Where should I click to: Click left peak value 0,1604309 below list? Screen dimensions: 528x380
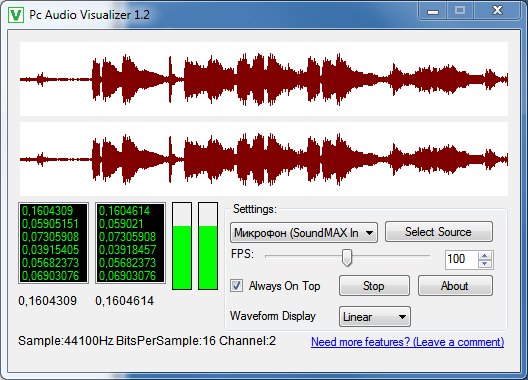click(47, 301)
